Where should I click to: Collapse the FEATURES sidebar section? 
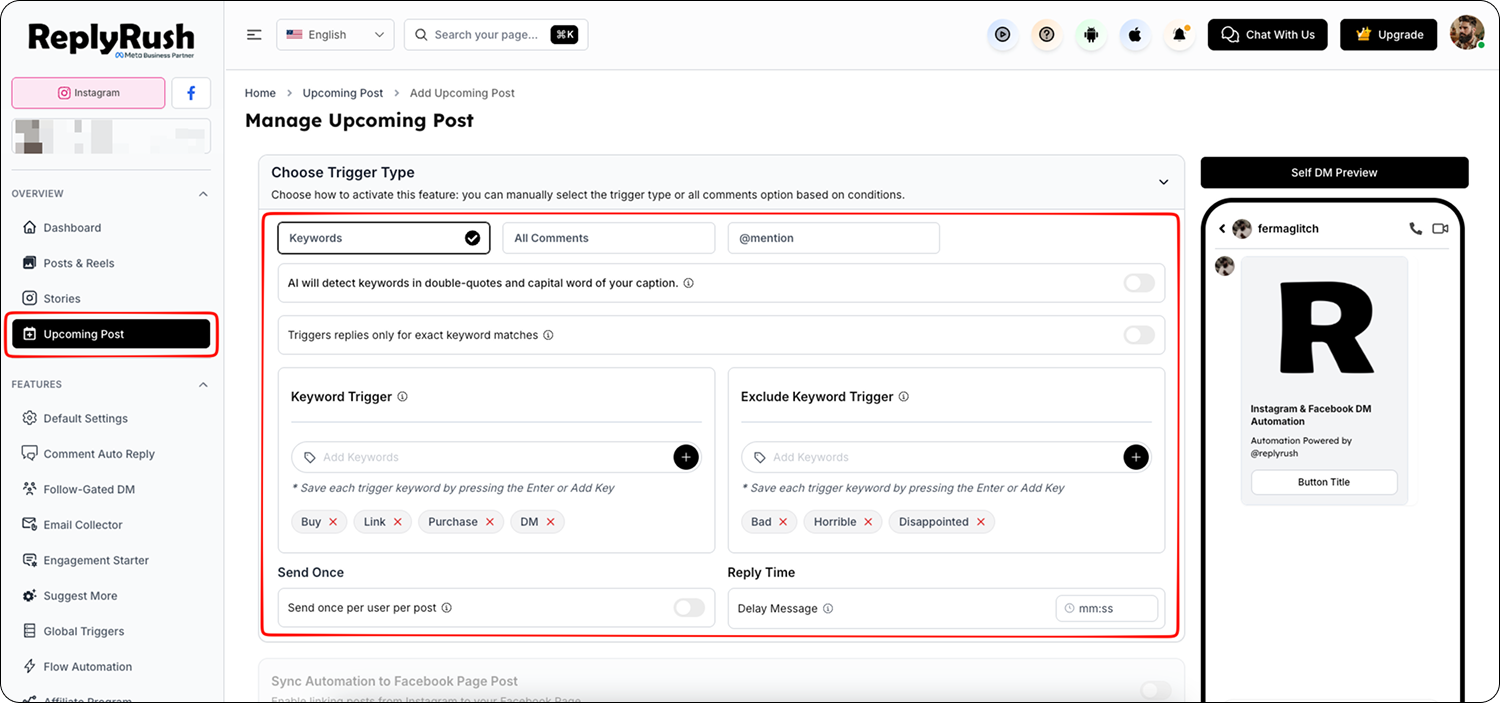[204, 385]
